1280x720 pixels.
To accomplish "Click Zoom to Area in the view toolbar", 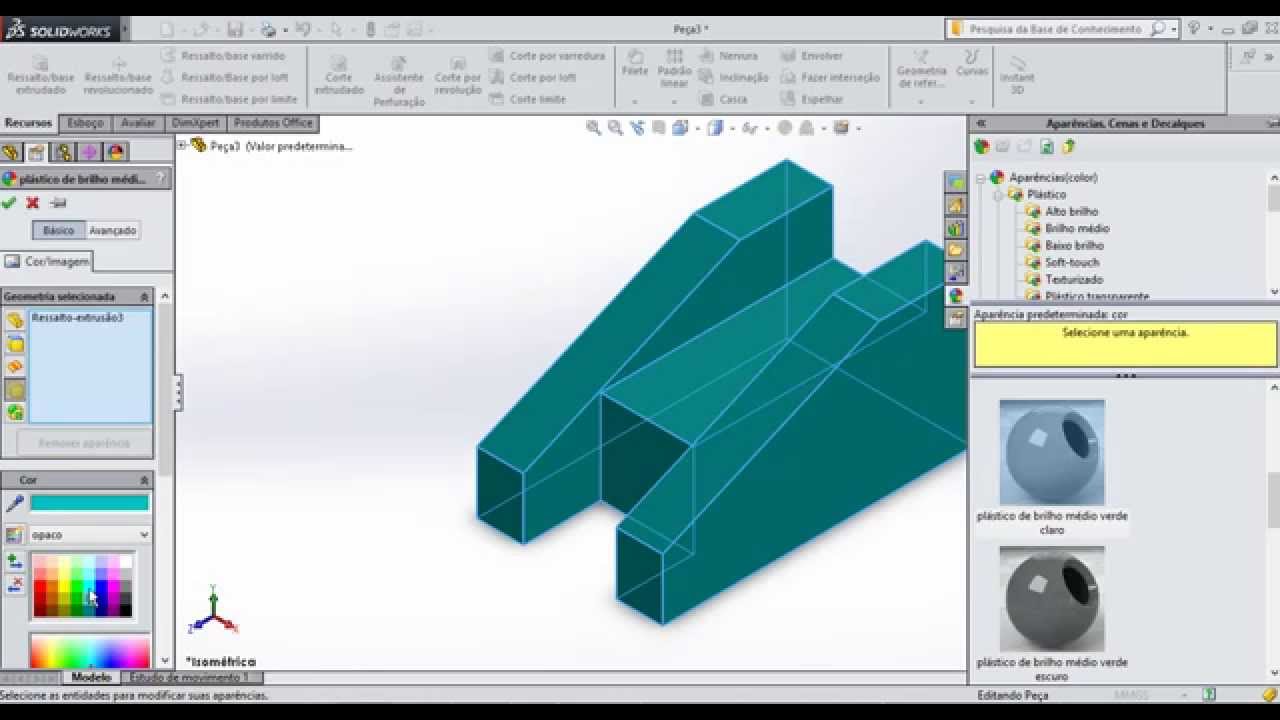I will [x=615, y=128].
